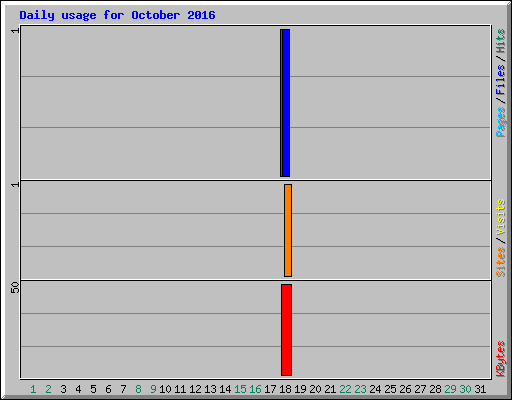The image size is (512, 400).
Task: Click the 'Sites' legend label
Action: (x=500, y=262)
